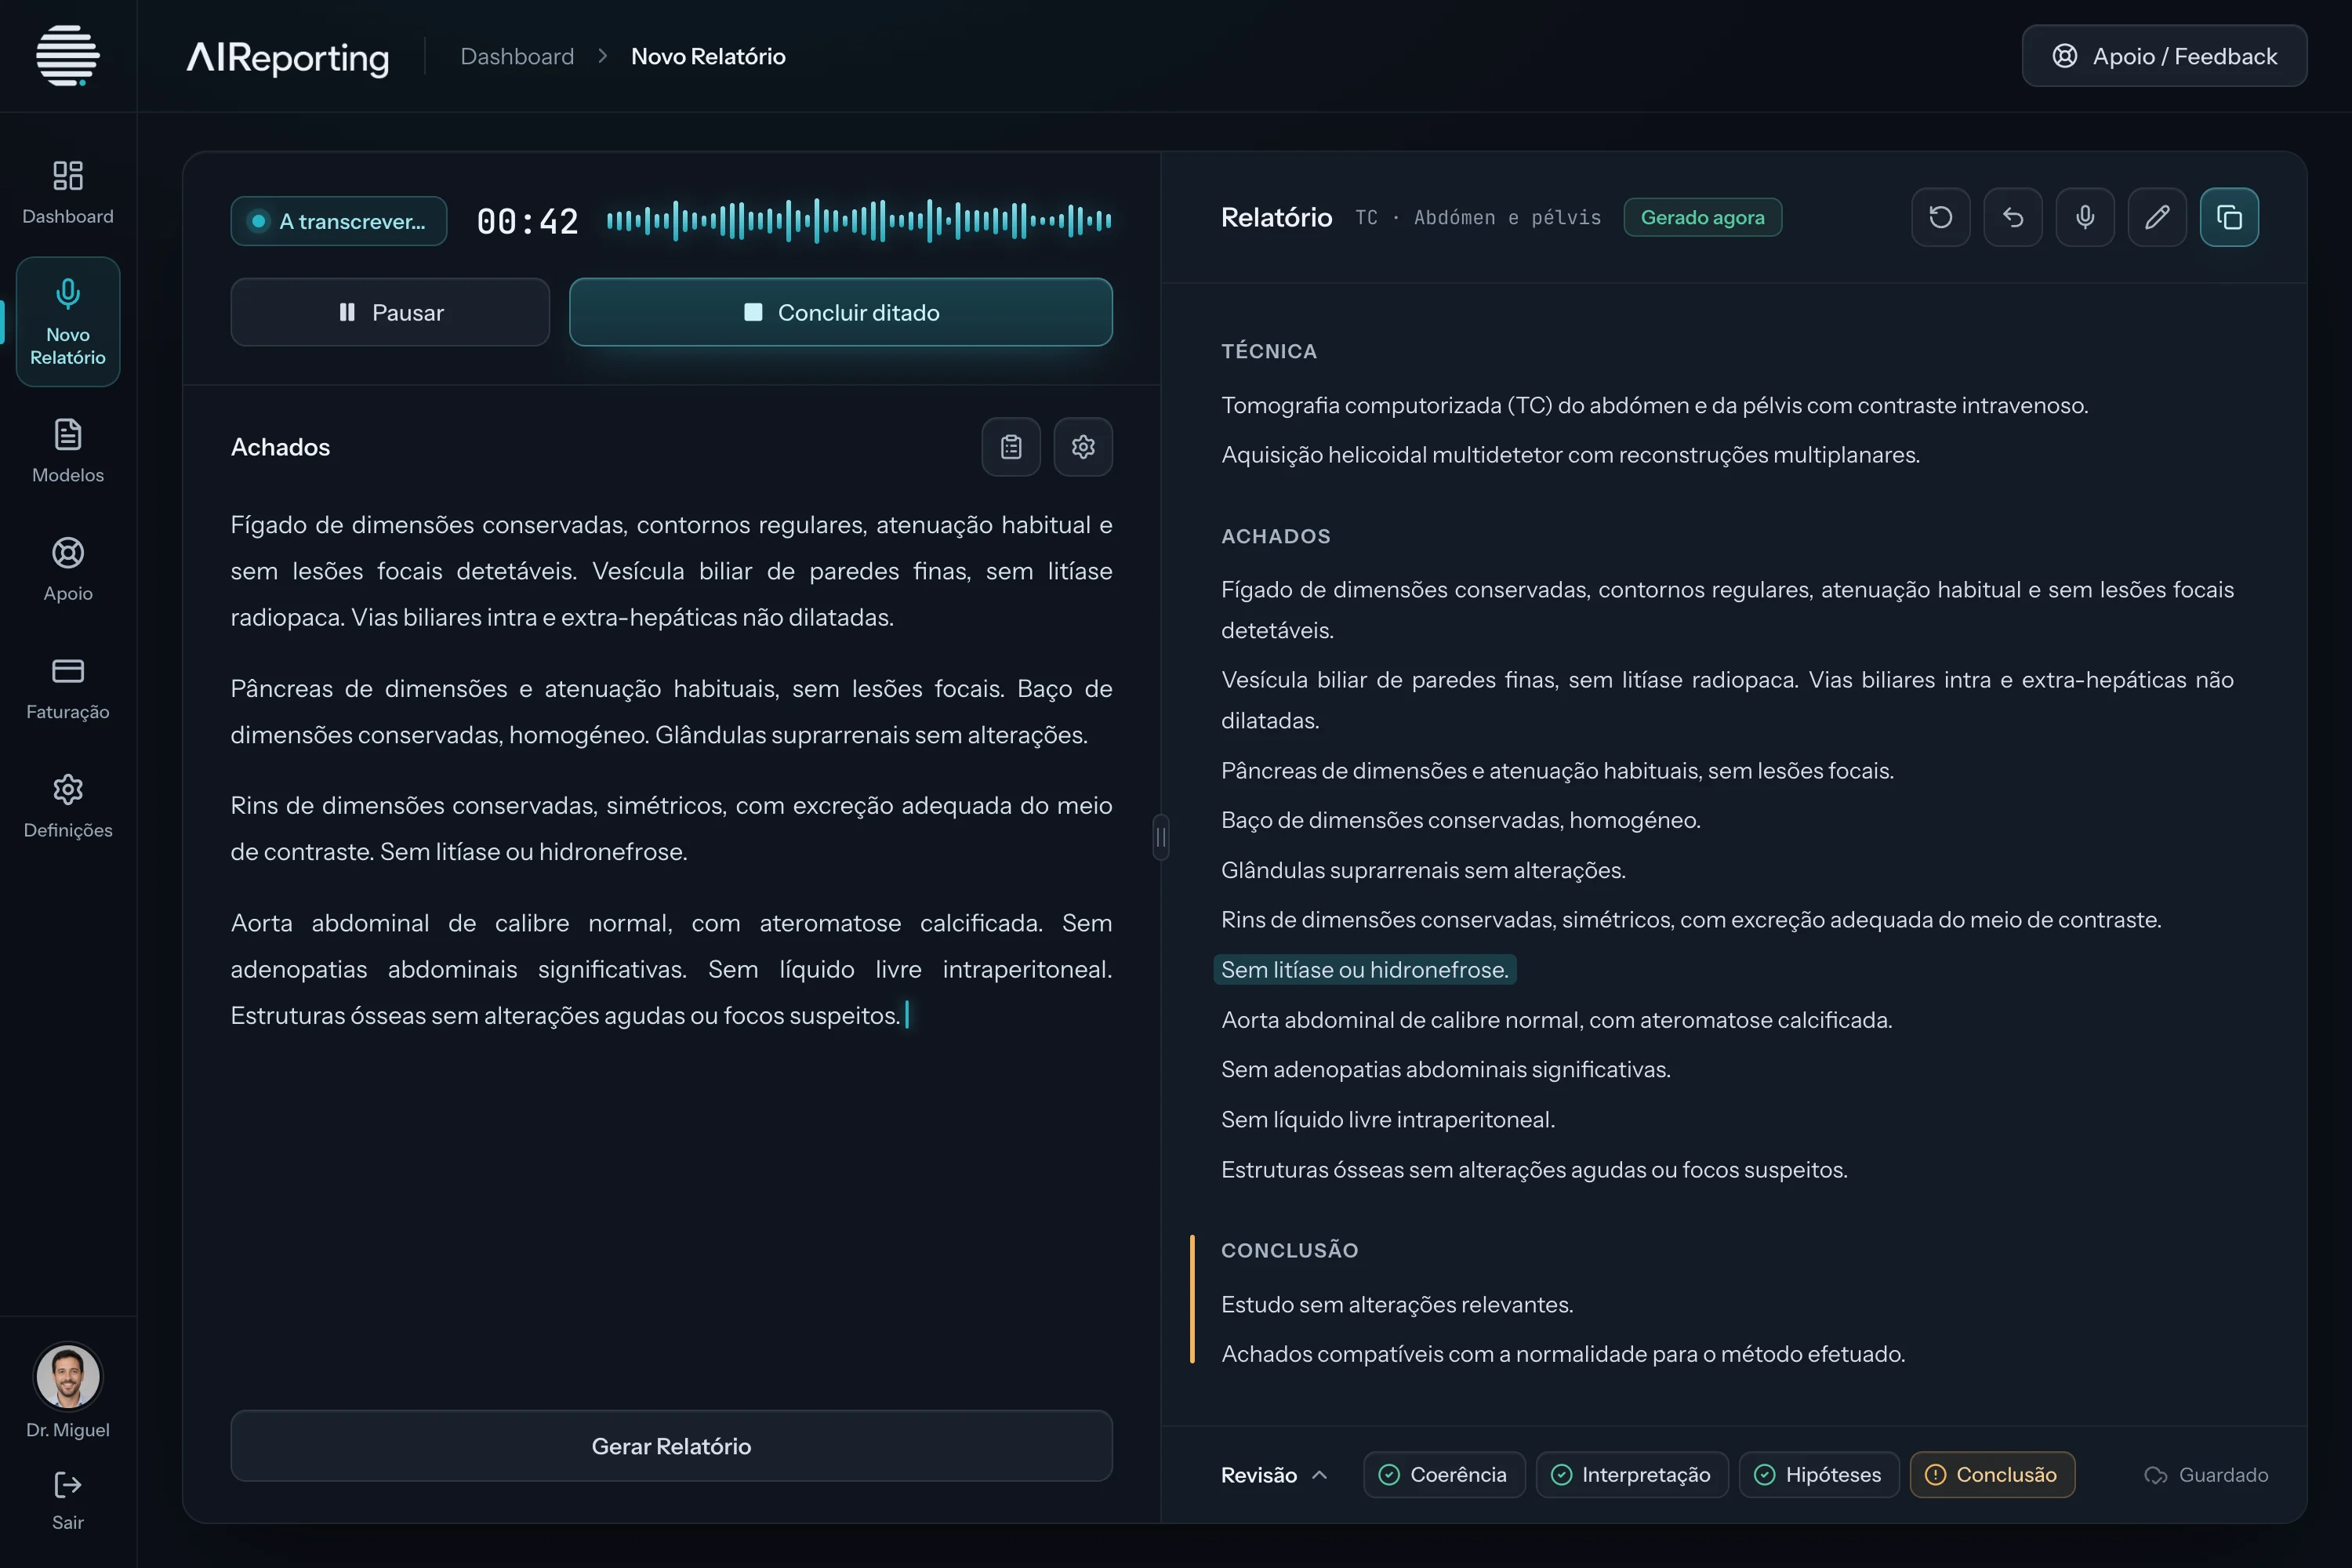Screen dimensions: 2352x1568
Task: Click the Sair logout icon
Action: coord(68,1485)
